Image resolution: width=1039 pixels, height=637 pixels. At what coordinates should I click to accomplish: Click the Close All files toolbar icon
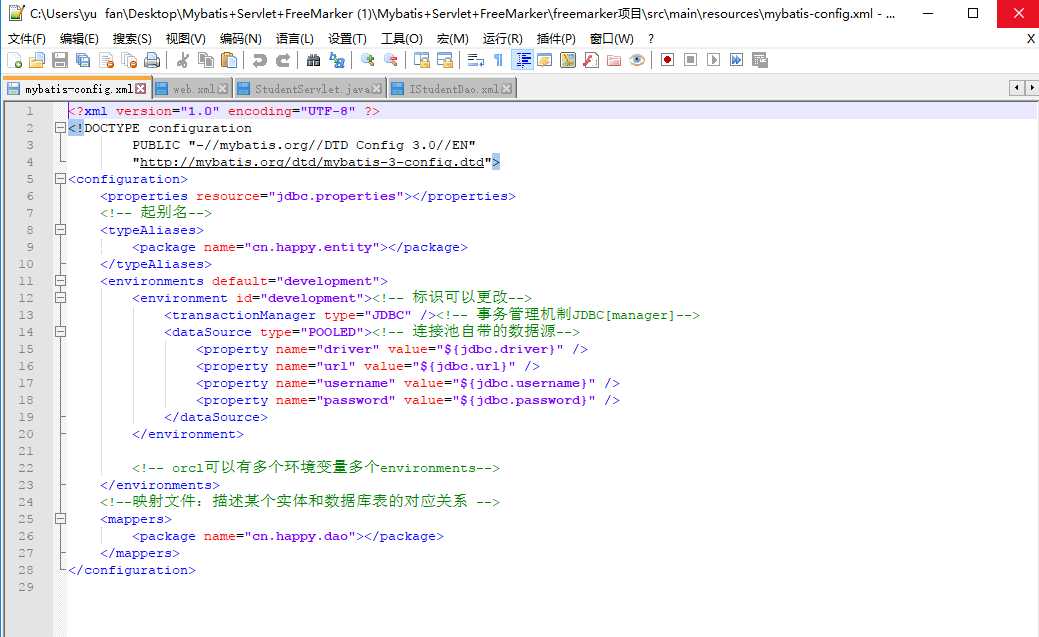coord(129,60)
